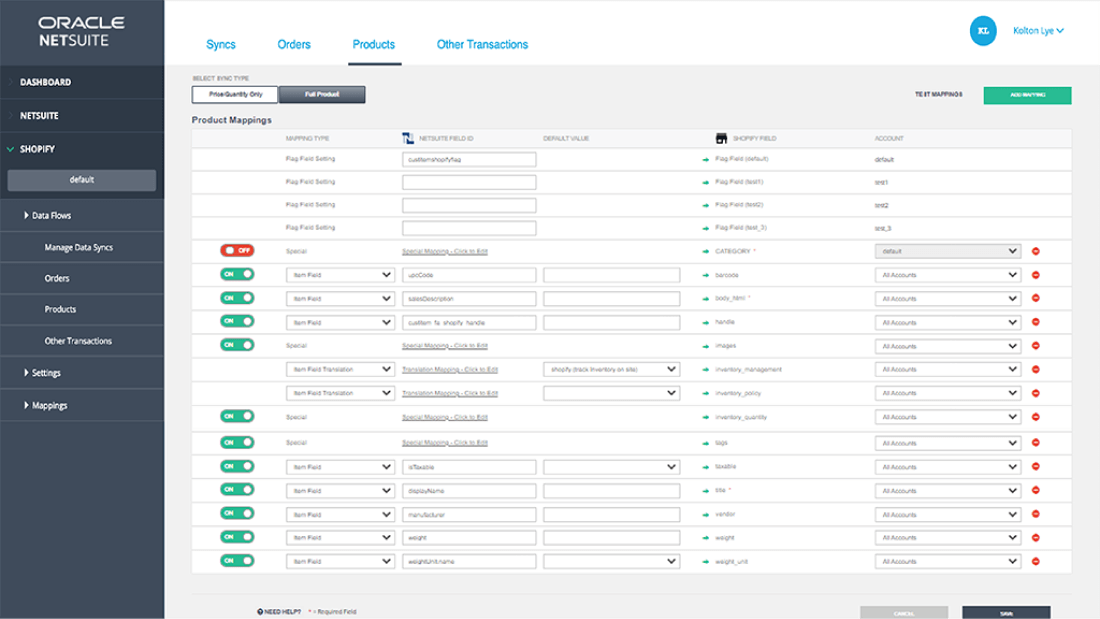This screenshot has width=1100, height=619.
Task: Click the KL user avatar circle
Action: pos(983,31)
